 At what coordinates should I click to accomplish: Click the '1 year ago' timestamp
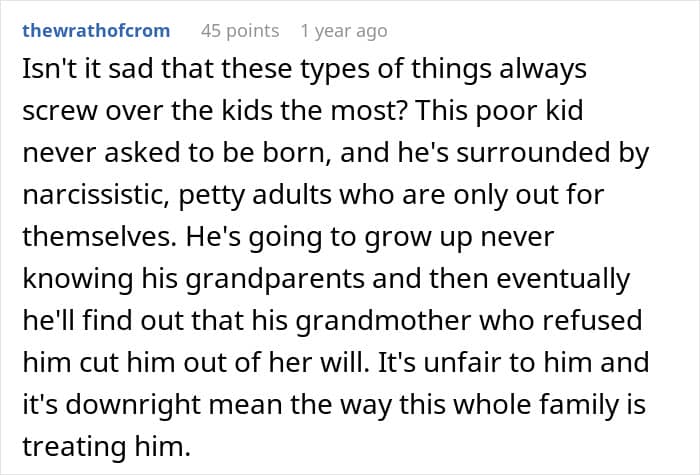pos(343,31)
